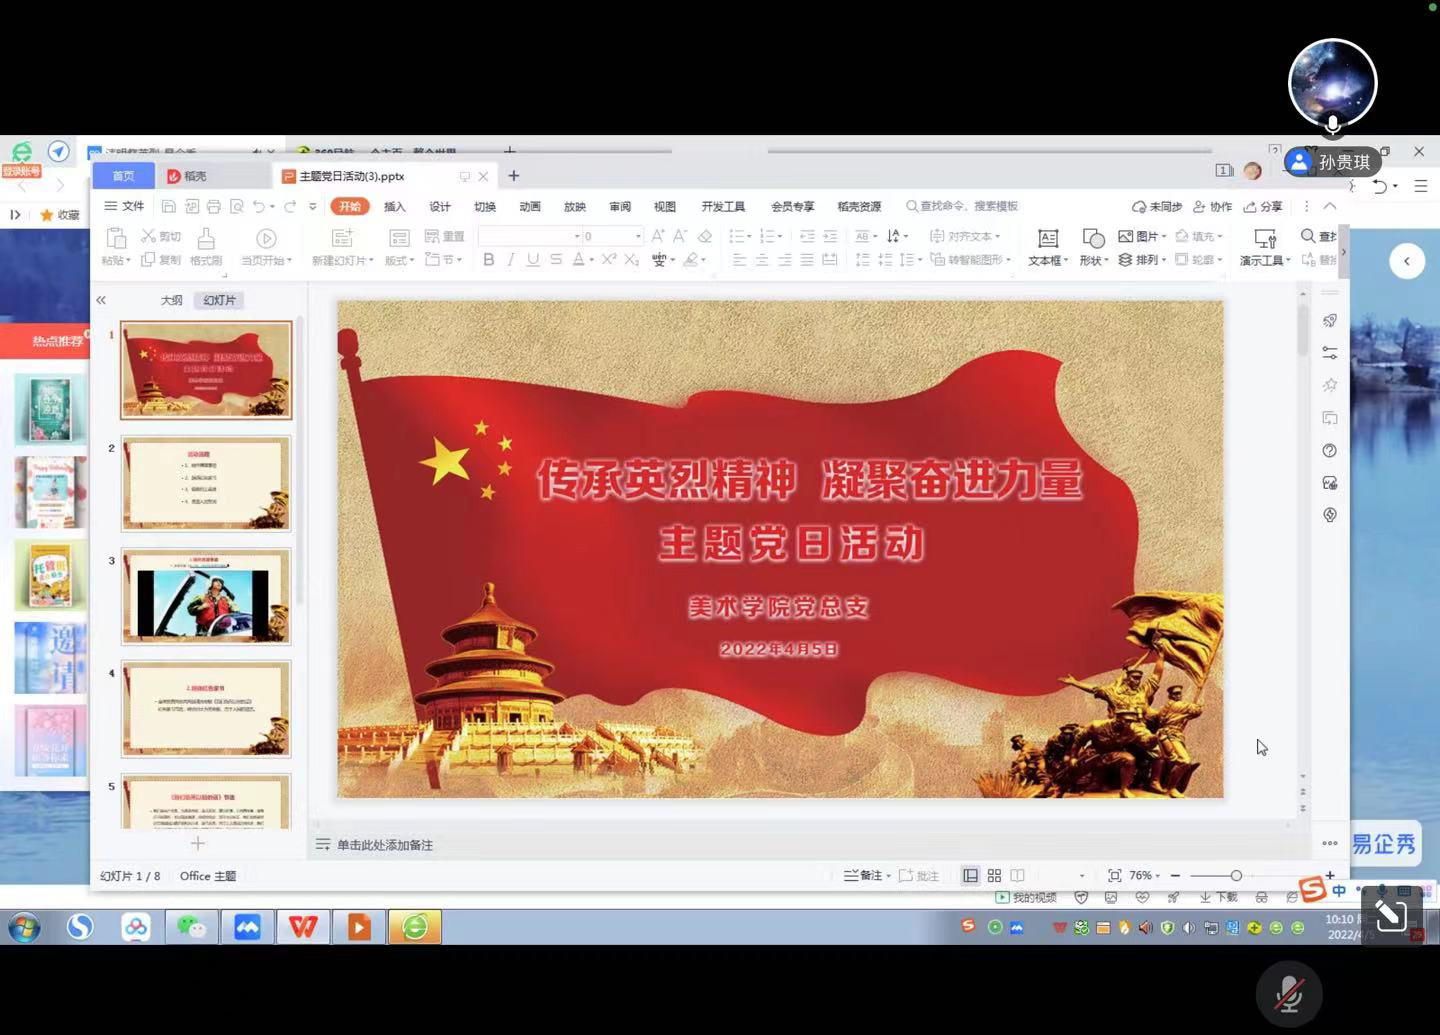
Task: Click the Reset (重置) button
Action: pyautogui.click(x=445, y=236)
